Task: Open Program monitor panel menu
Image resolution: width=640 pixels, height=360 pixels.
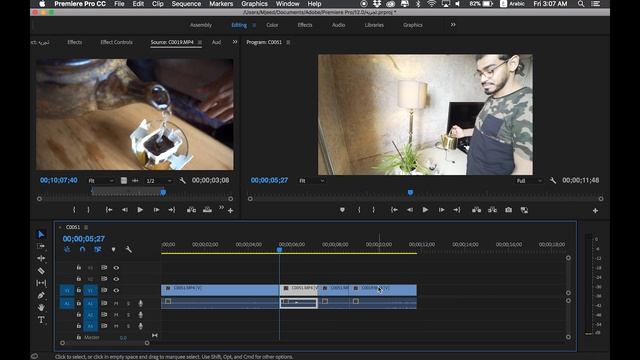Action: click(x=288, y=42)
